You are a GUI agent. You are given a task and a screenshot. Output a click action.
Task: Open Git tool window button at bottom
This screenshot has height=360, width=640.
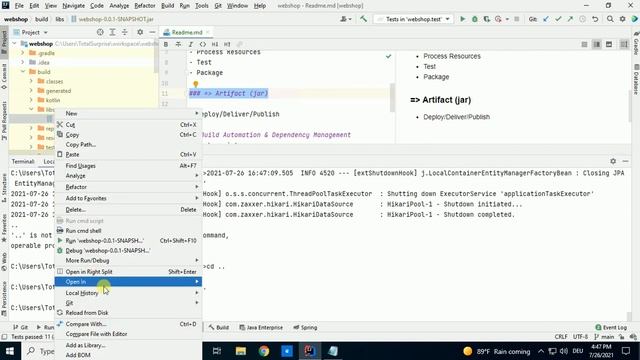(20, 327)
